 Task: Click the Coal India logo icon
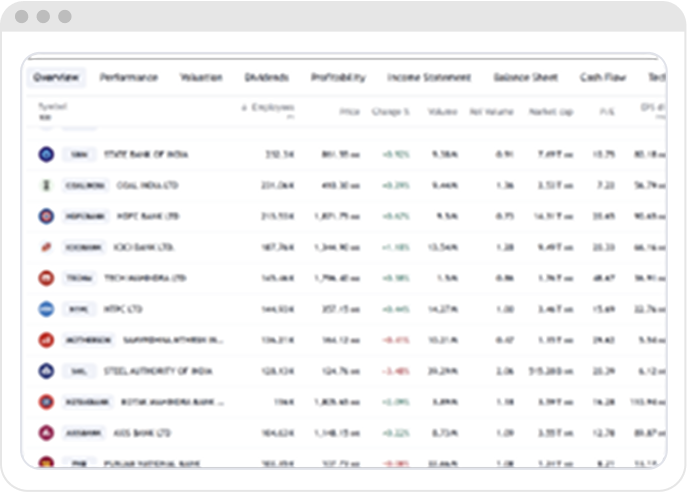tap(45, 185)
